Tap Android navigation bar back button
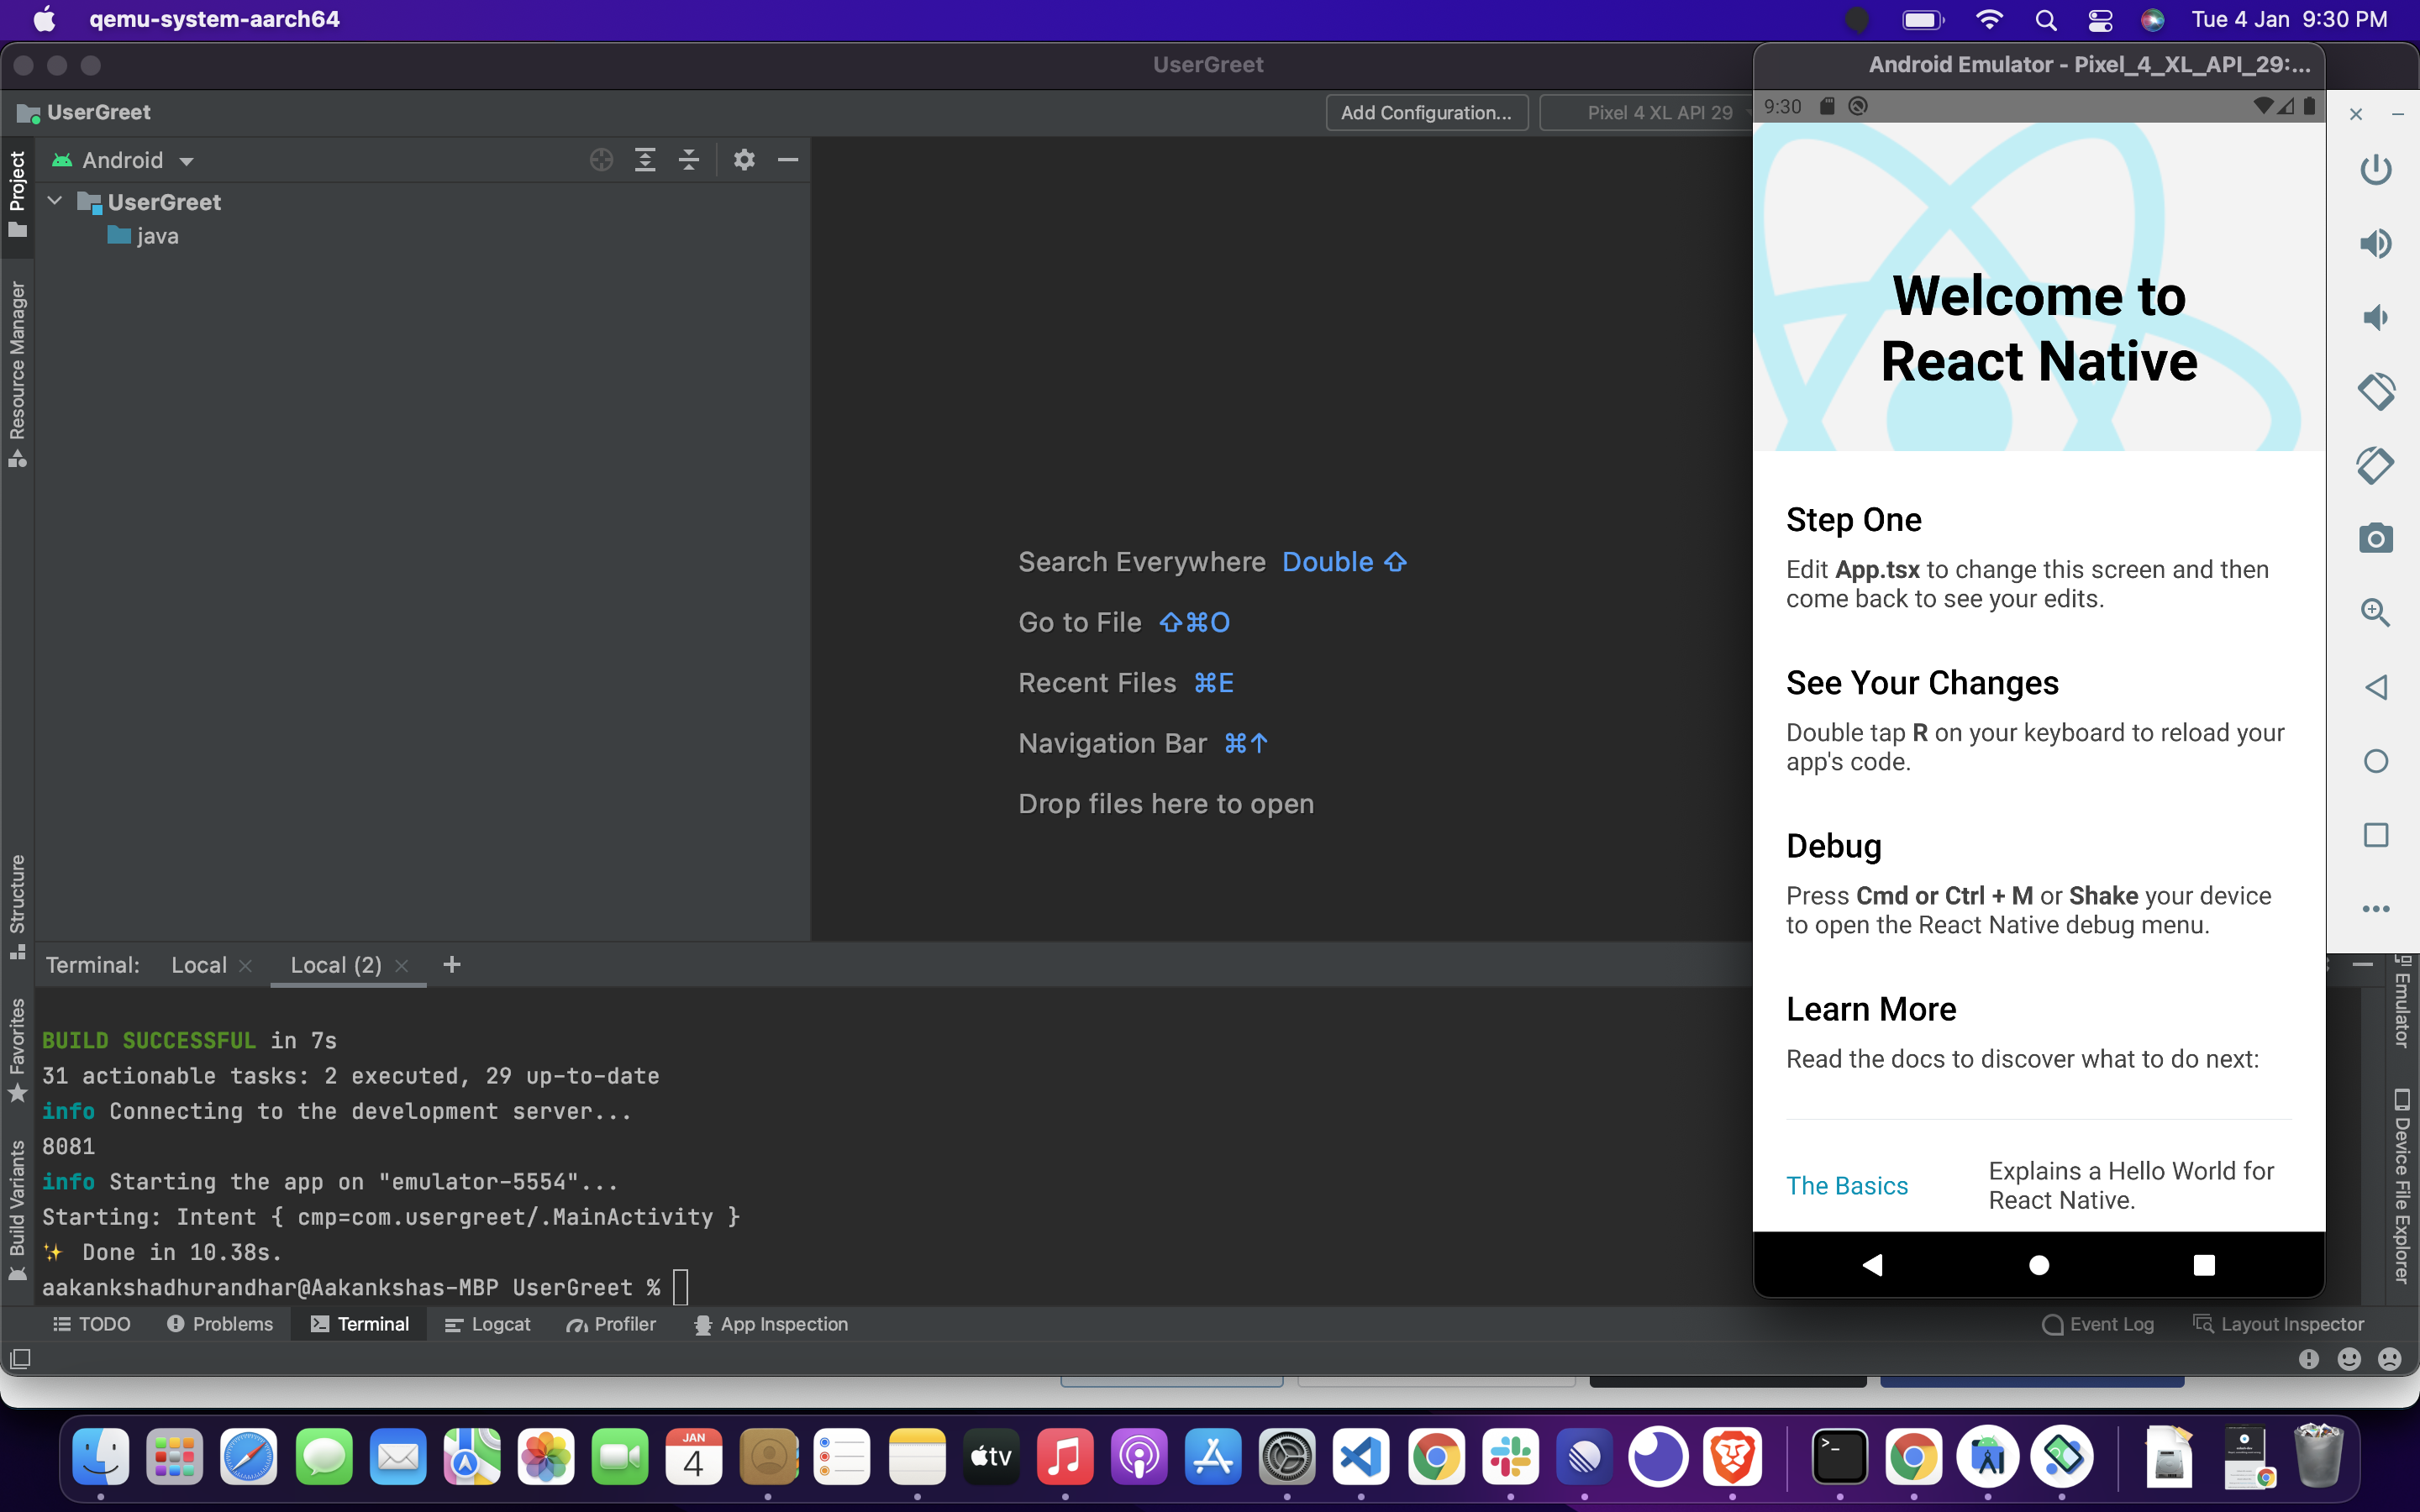The height and width of the screenshot is (1512, 2420). tap(1872, 1265)
